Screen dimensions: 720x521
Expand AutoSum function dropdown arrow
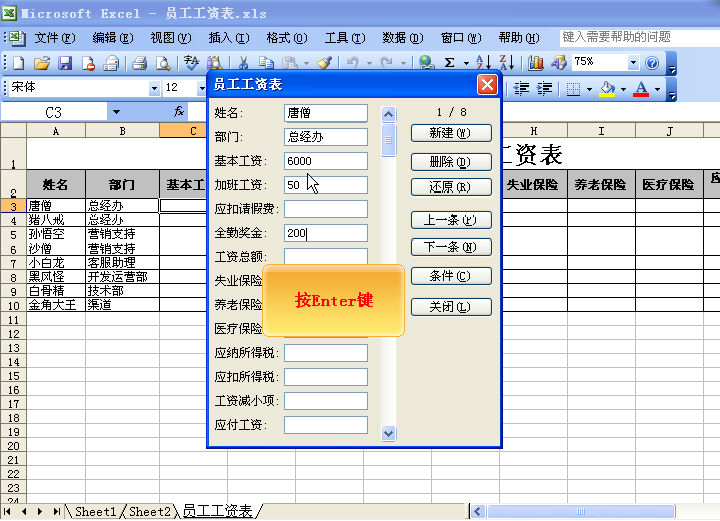coord(466,63)
